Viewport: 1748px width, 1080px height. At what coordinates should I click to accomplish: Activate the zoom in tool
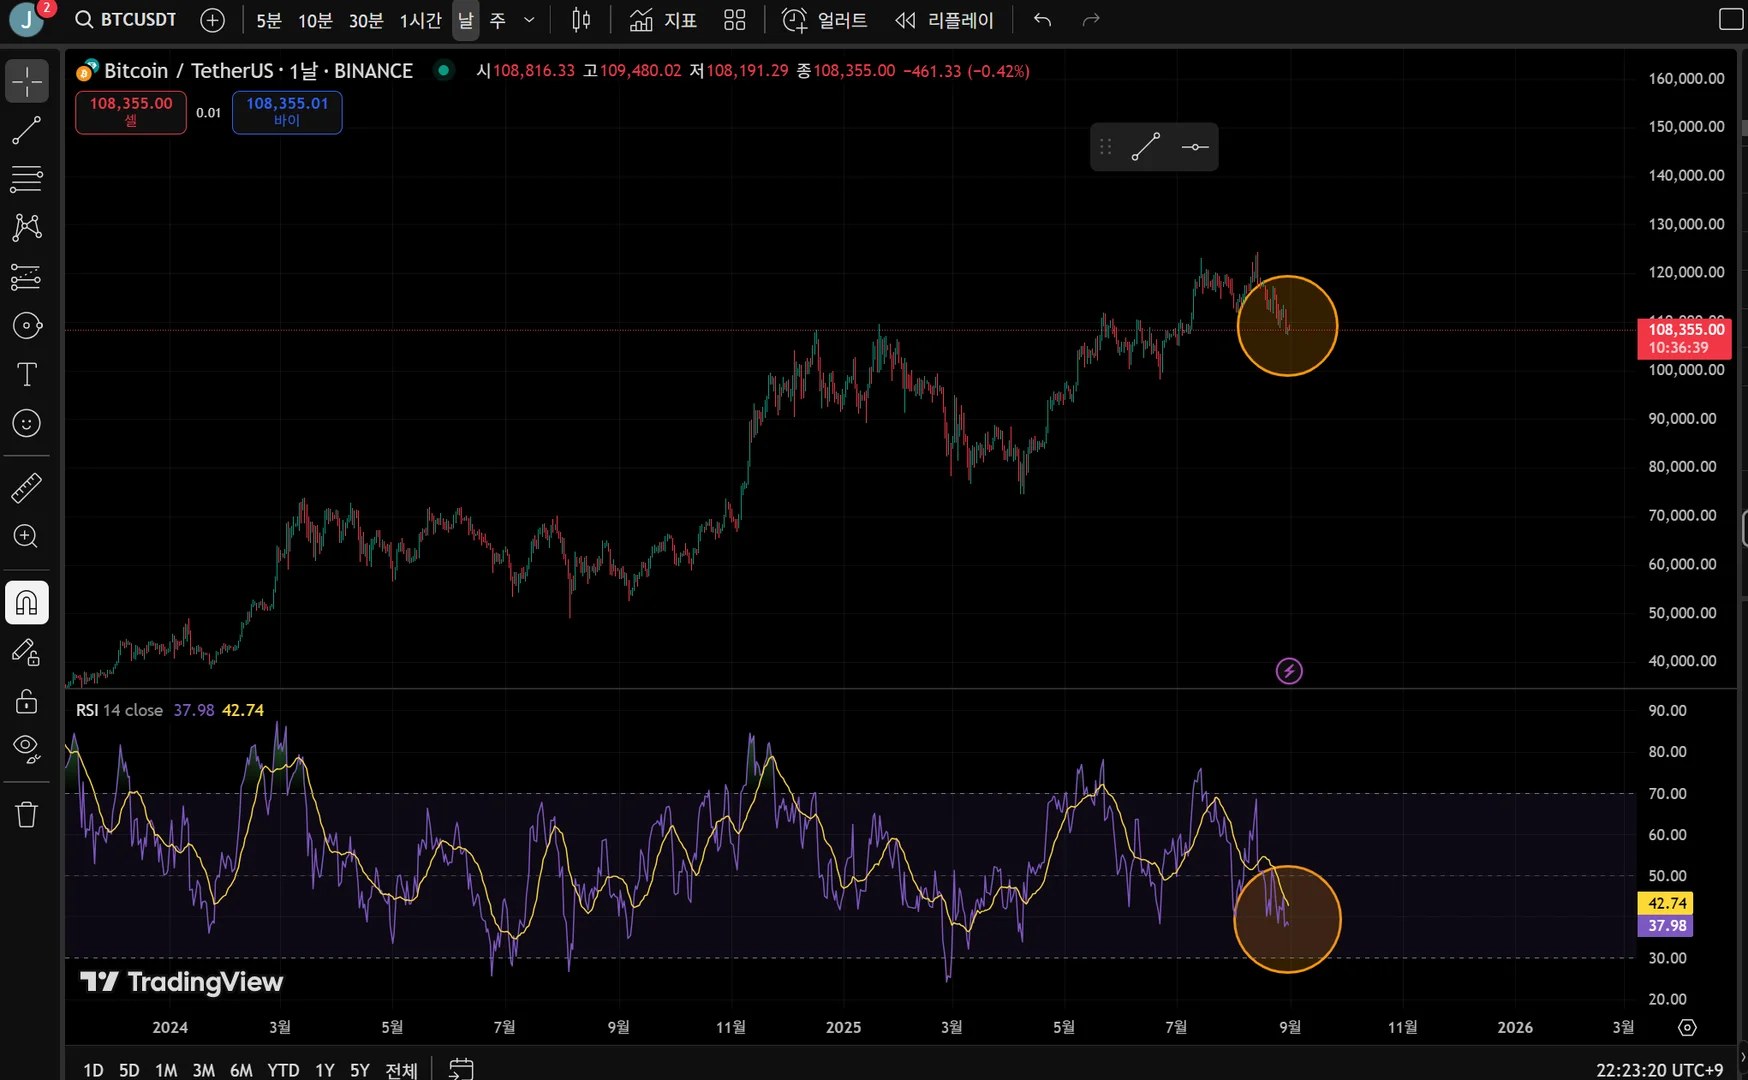(x=27, y=537)
